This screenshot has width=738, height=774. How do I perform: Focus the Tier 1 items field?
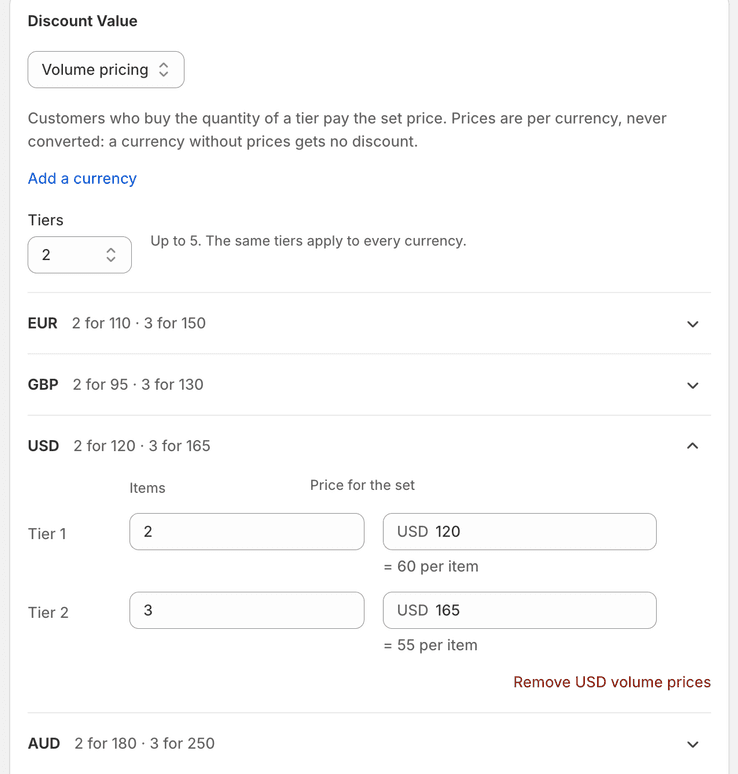coord(247,532)
